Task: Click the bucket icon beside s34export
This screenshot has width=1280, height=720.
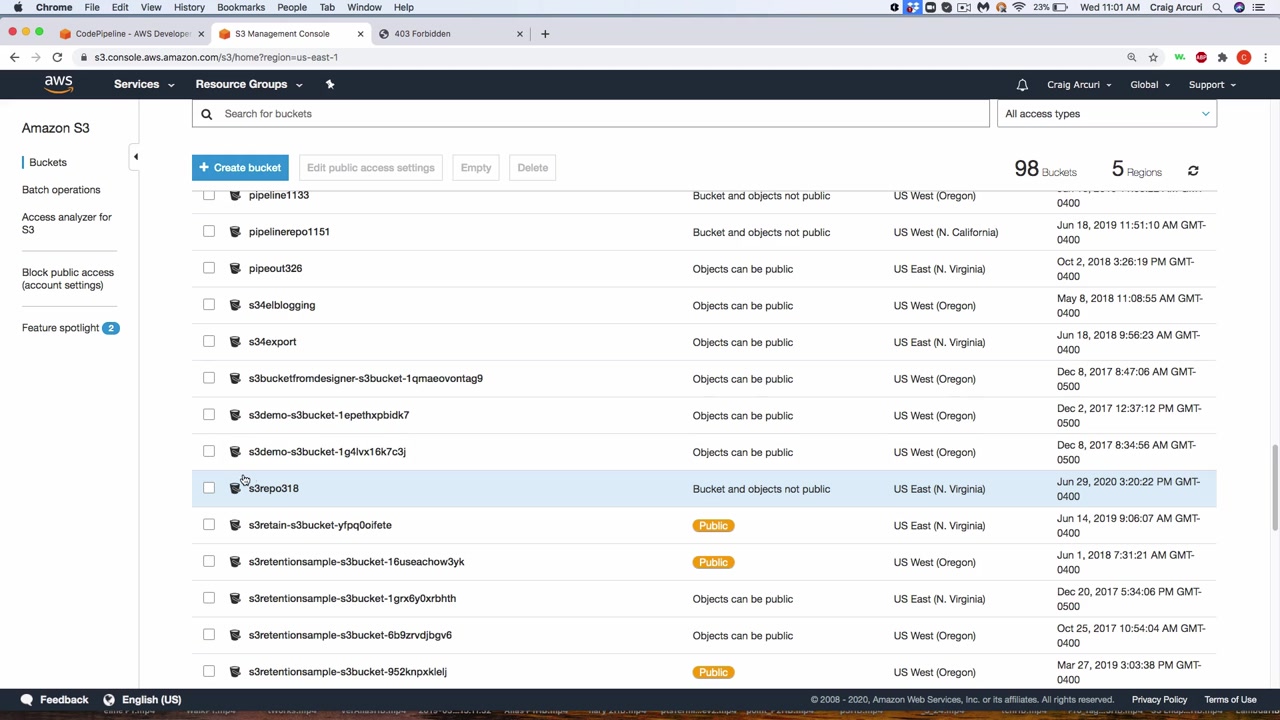Action: pyautogui.click(x=235, y=342)
